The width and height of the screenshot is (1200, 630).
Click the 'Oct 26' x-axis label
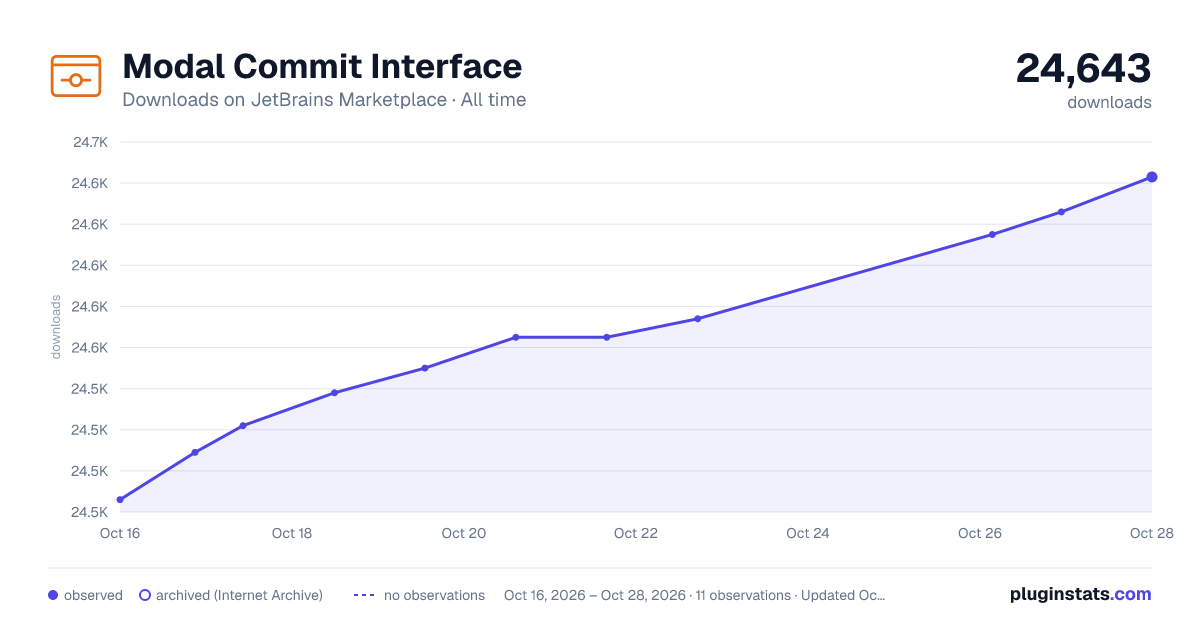(980, 533)
